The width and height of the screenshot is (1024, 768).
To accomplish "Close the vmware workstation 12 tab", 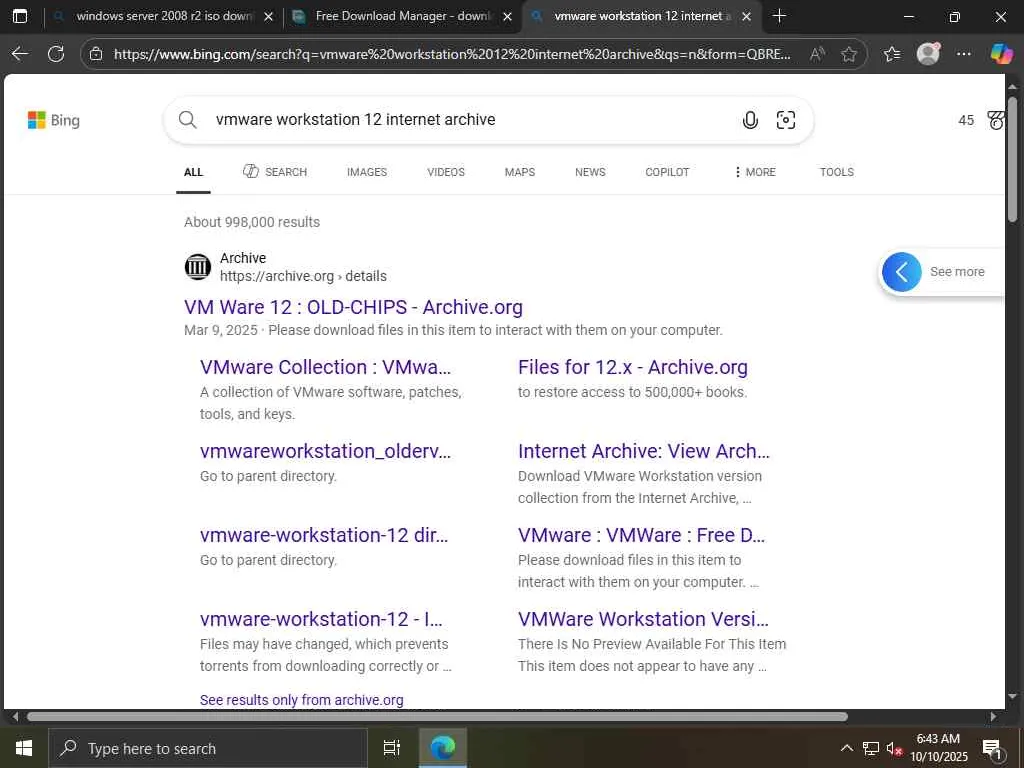I will 746,17.
